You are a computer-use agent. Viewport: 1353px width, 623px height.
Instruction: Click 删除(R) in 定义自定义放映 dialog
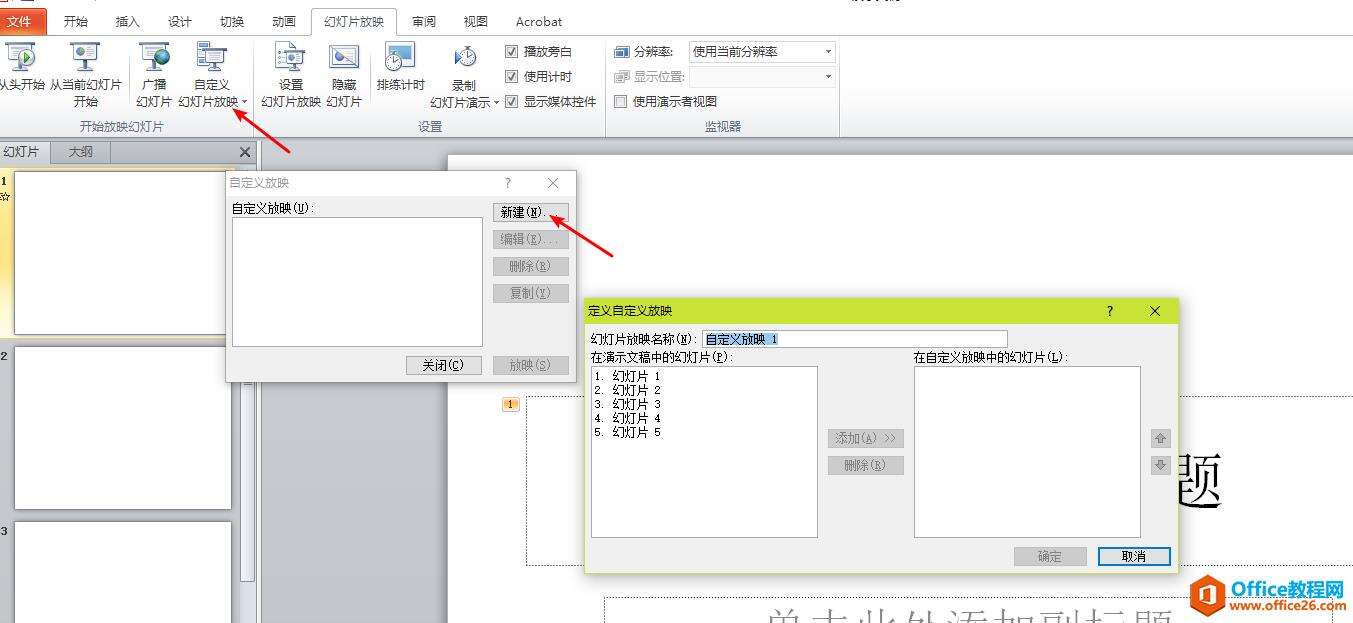866,465
